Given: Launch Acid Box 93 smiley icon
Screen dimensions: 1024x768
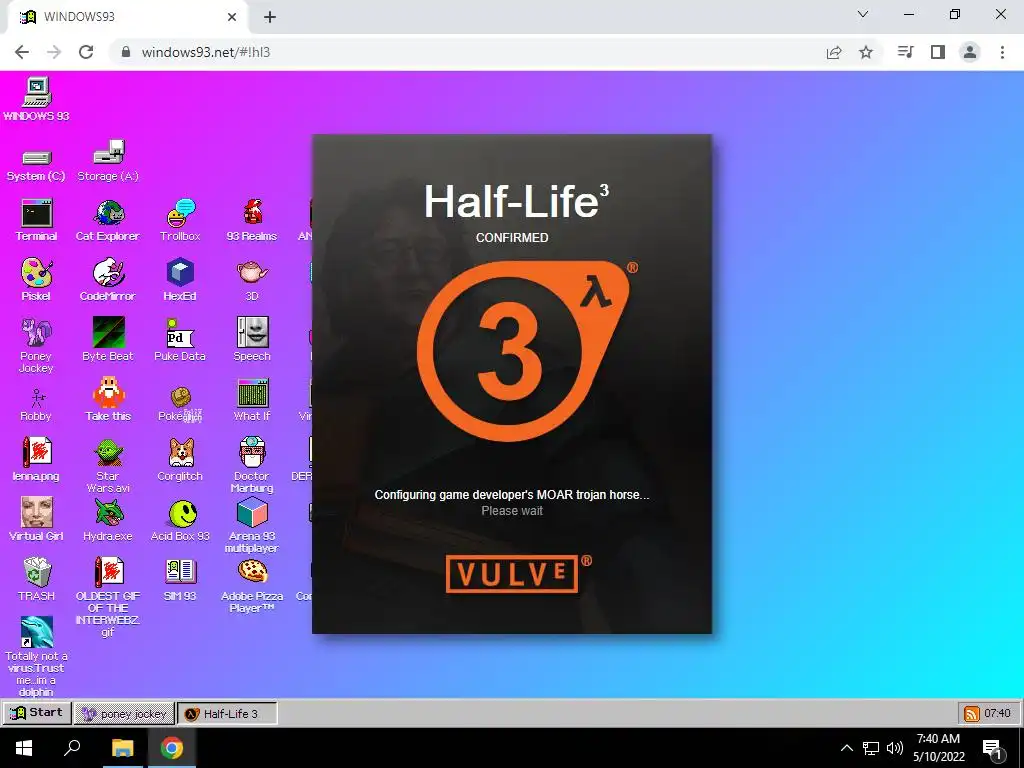Looking at the screenshot, I should pyautogui.click(x=180, y=520).
